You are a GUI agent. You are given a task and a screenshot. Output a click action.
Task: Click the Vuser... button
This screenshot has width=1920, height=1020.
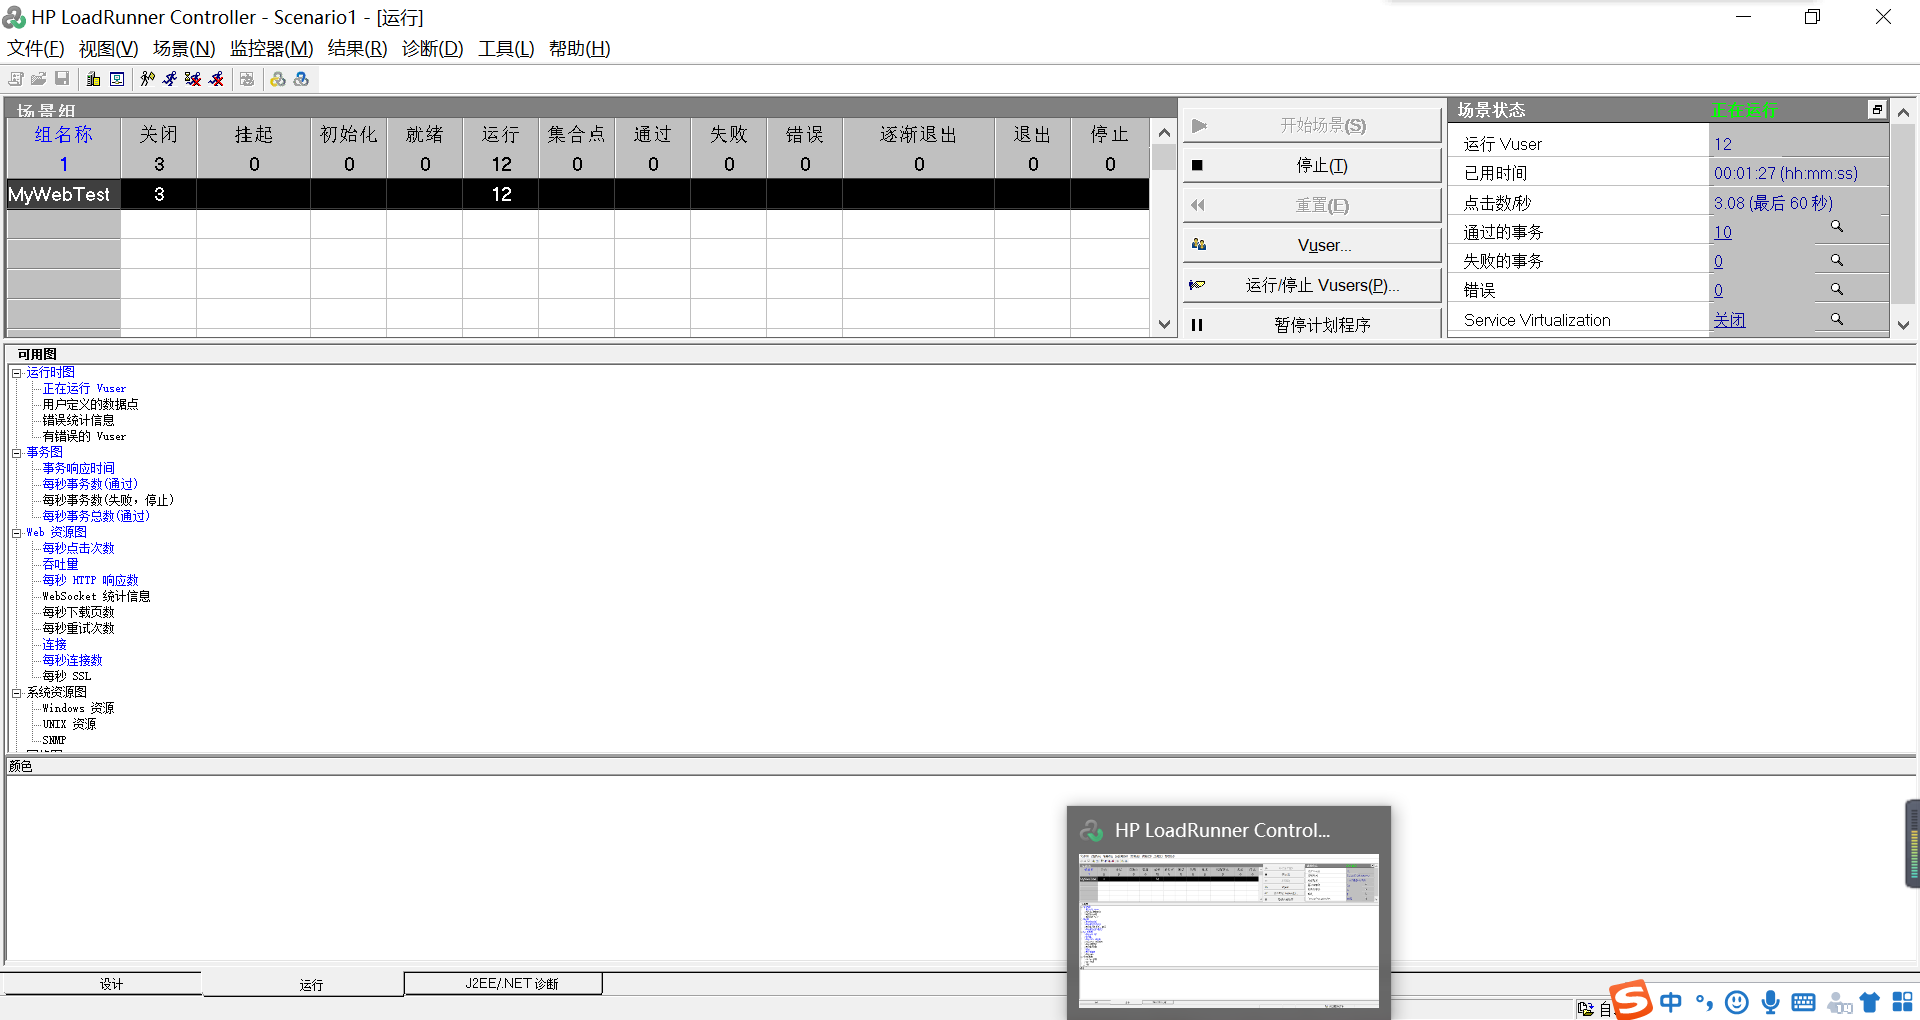(x=1312, y=245)
